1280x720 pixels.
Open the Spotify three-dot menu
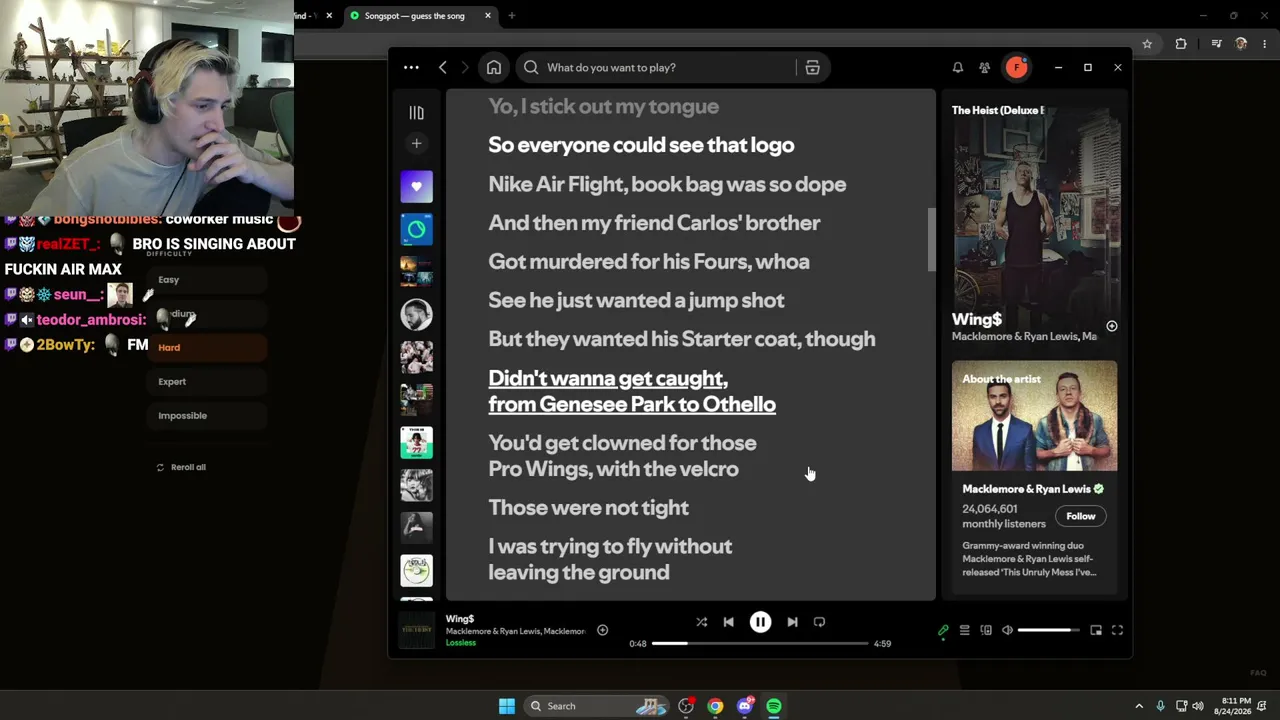[411, 67]
